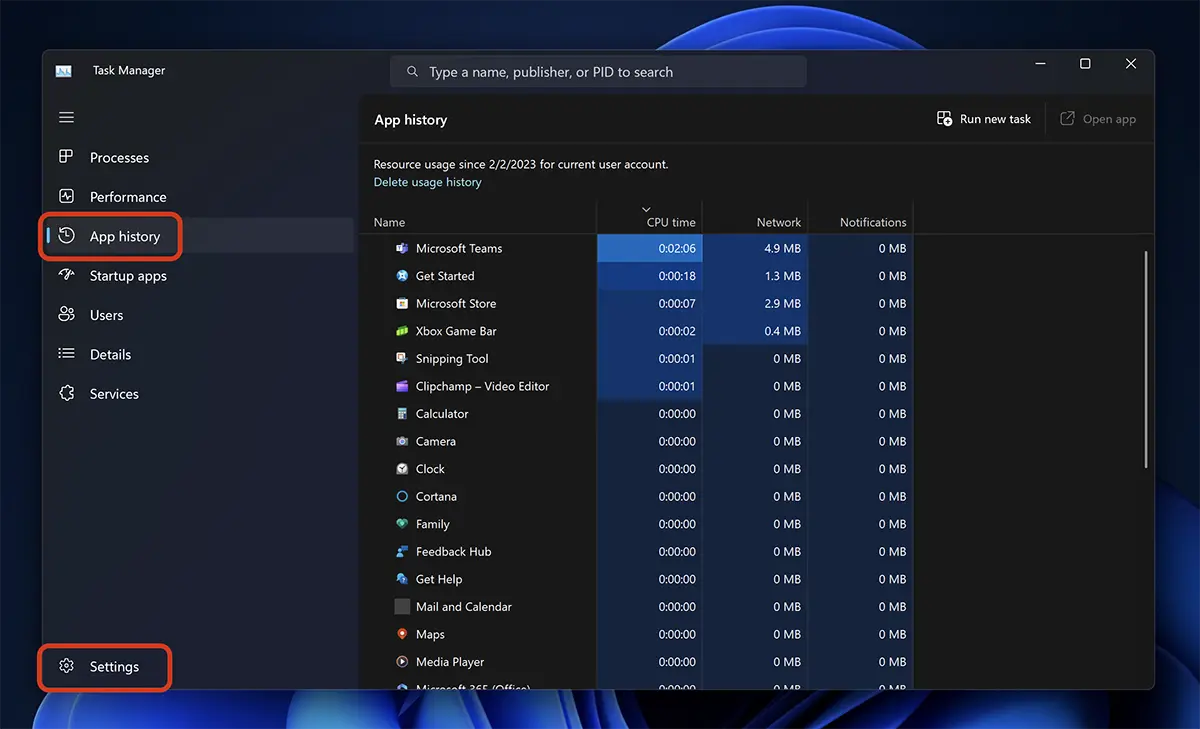Click the Xbox Game Bar app icon
Screen dimensions: 1200x729
click(402, 331)
